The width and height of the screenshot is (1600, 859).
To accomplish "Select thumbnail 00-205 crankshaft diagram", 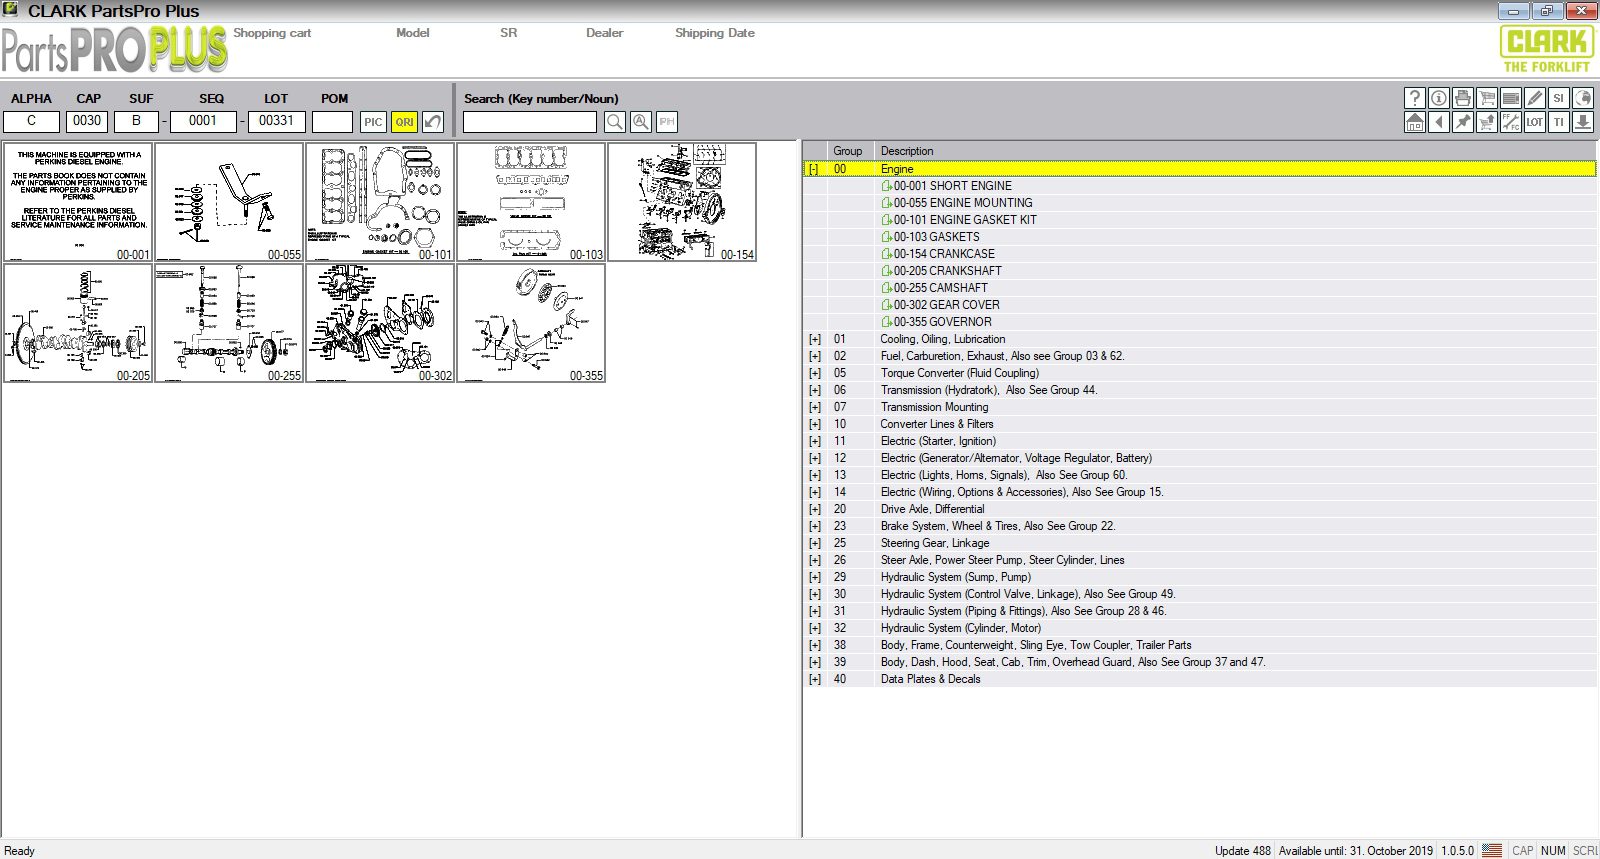I will click(78, 323).
